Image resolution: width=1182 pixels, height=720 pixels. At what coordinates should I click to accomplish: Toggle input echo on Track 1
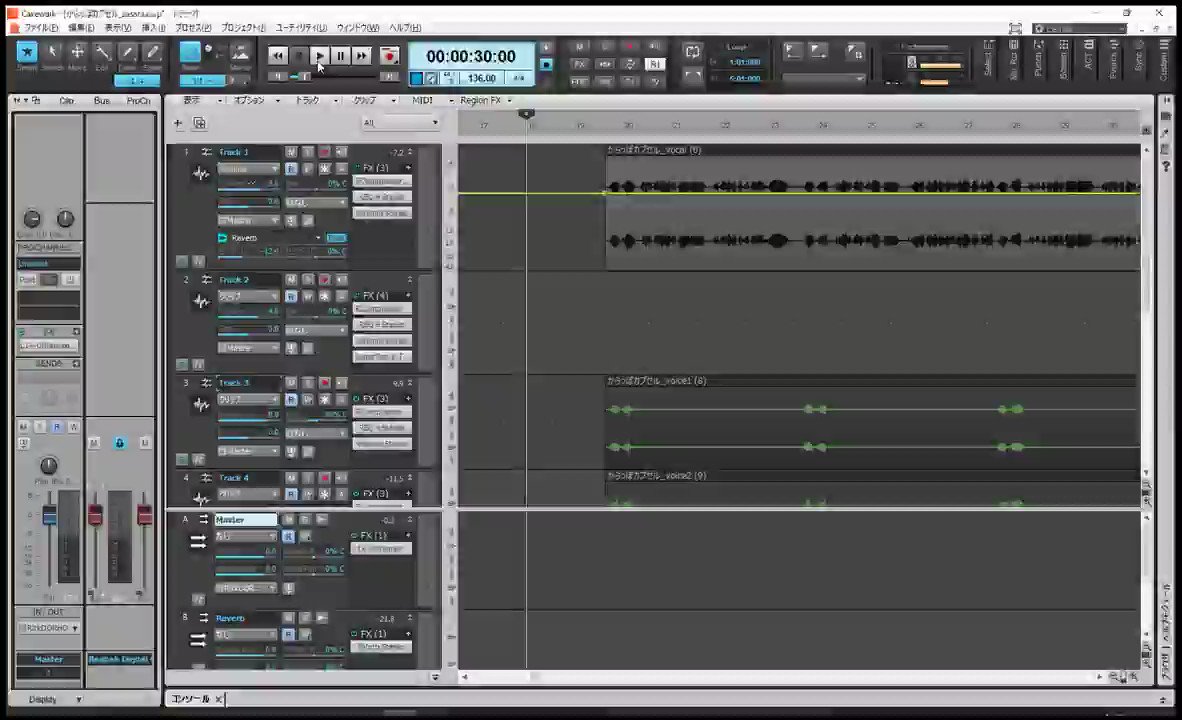tap(341, 152)
